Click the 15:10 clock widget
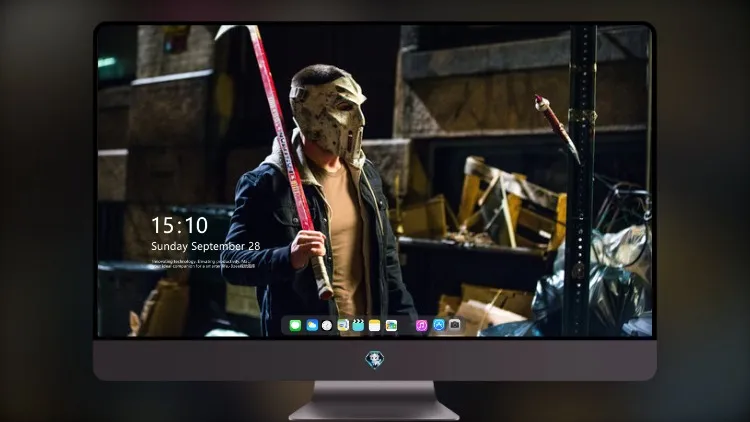Image resolution: width=750 pixels, height=422 pixels. coord(179,225)
